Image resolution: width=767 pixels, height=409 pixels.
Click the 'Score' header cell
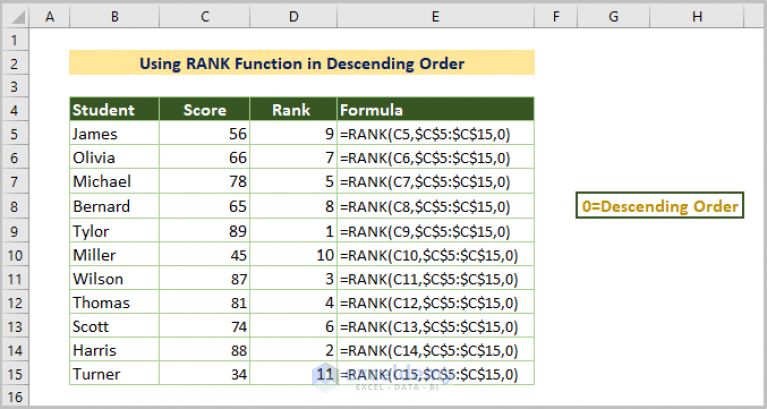[x=204, y=109]
